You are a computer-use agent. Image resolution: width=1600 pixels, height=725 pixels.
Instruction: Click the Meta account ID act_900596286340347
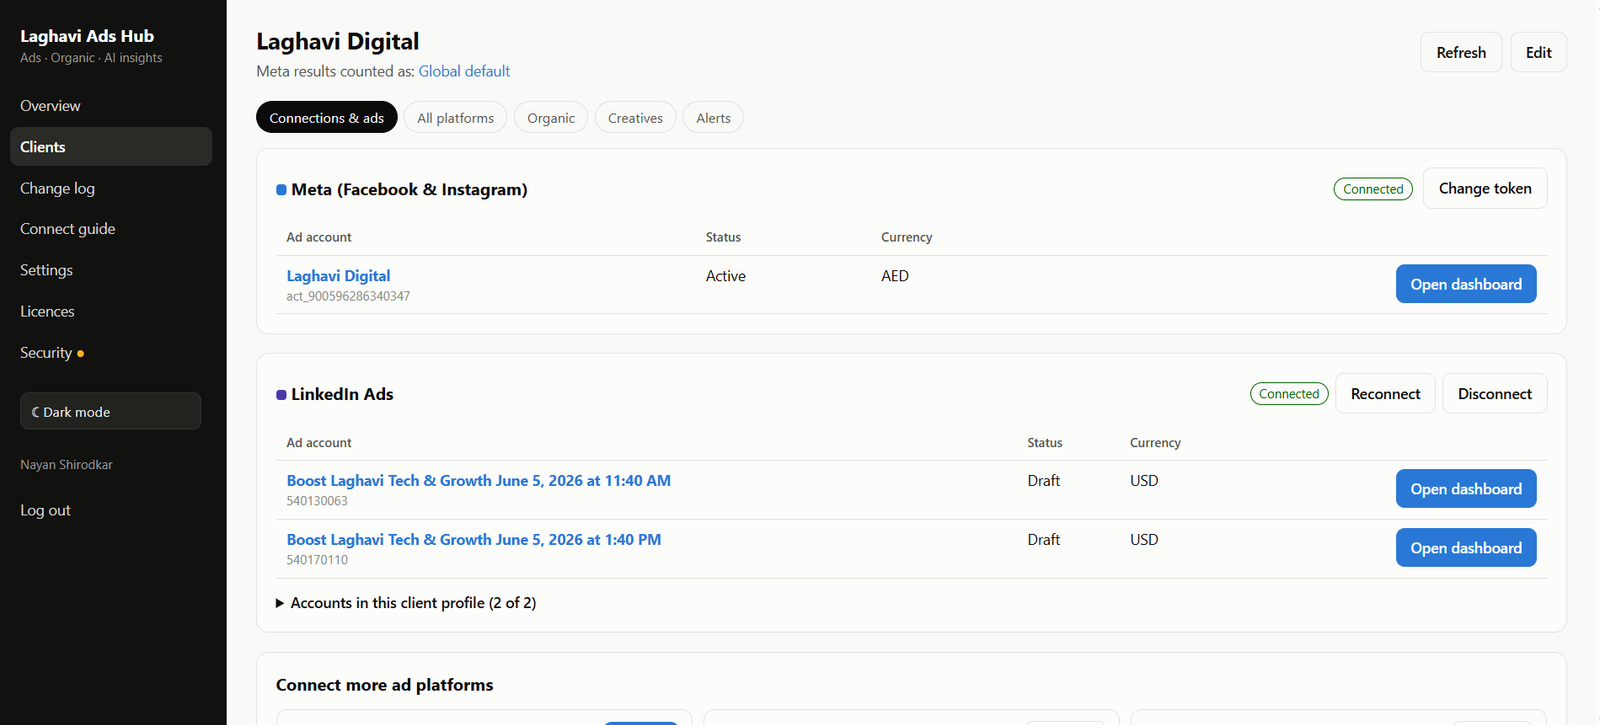click(348, 296)
